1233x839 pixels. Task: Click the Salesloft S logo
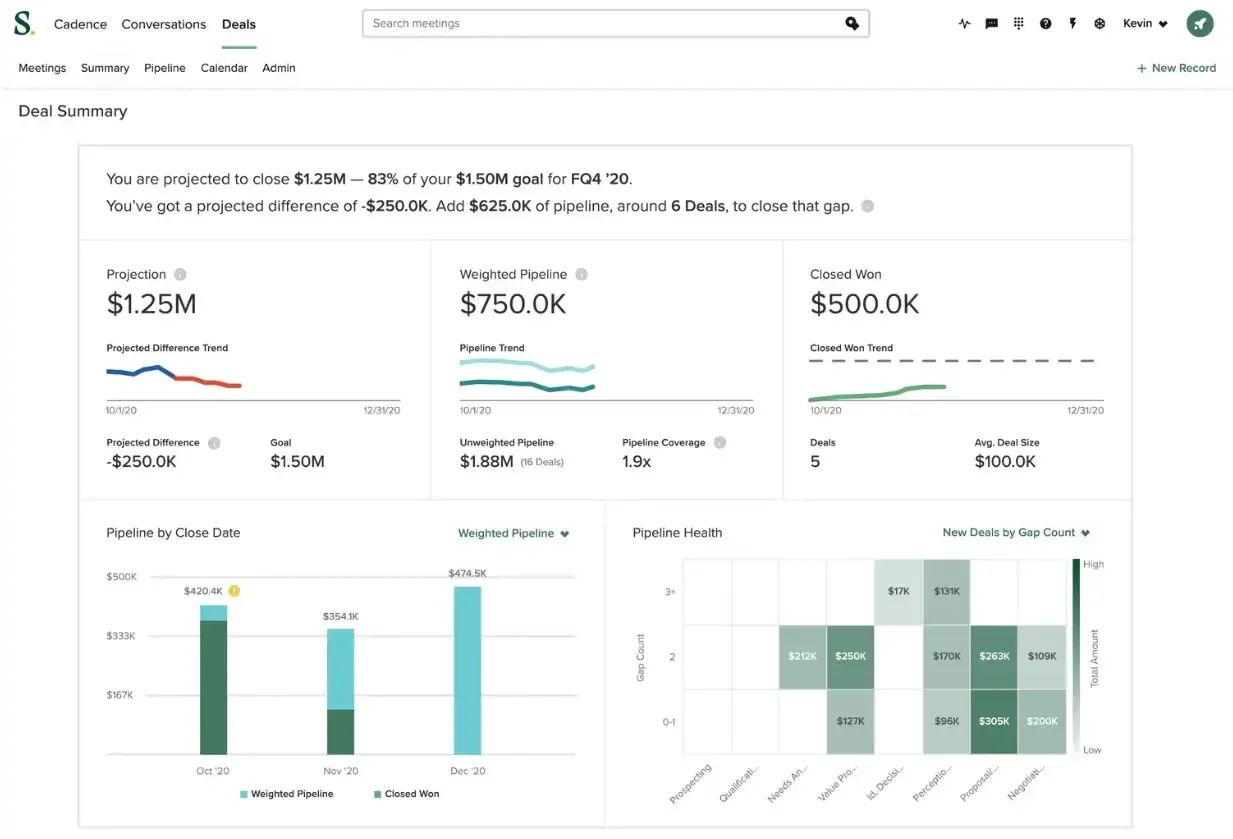coord(22,23)
